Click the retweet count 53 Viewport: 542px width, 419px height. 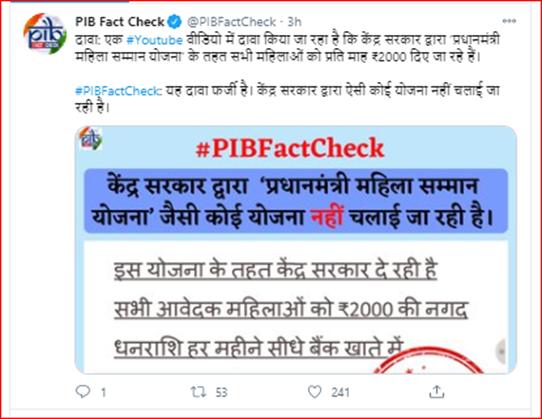221,392
